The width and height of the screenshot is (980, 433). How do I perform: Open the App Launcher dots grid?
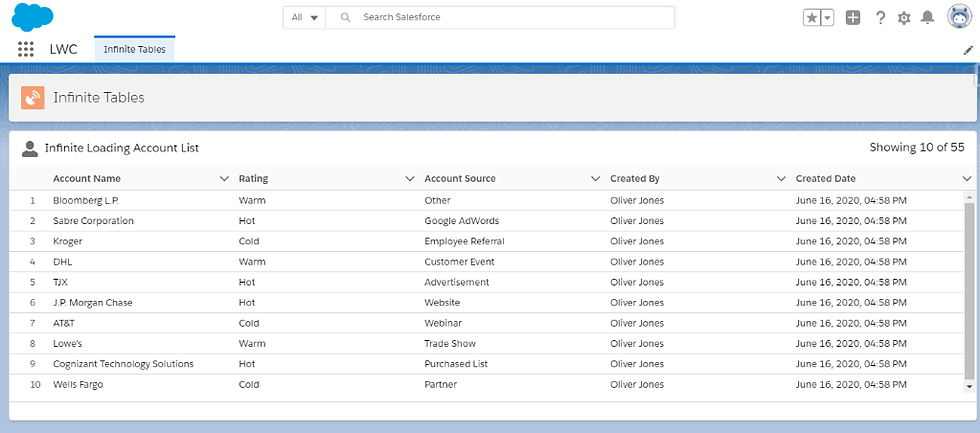pyautogui.click(x=26, y=49)
